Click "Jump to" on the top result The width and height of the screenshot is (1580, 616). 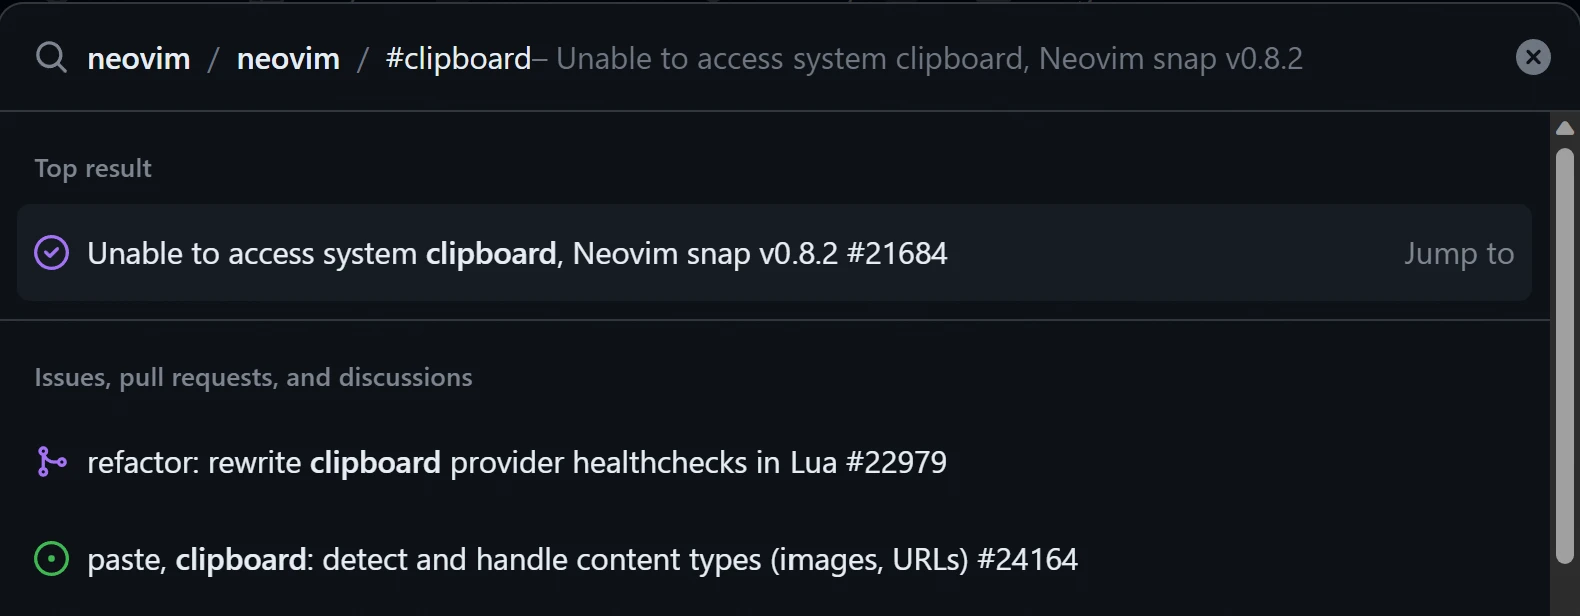tap(1458, 254)
